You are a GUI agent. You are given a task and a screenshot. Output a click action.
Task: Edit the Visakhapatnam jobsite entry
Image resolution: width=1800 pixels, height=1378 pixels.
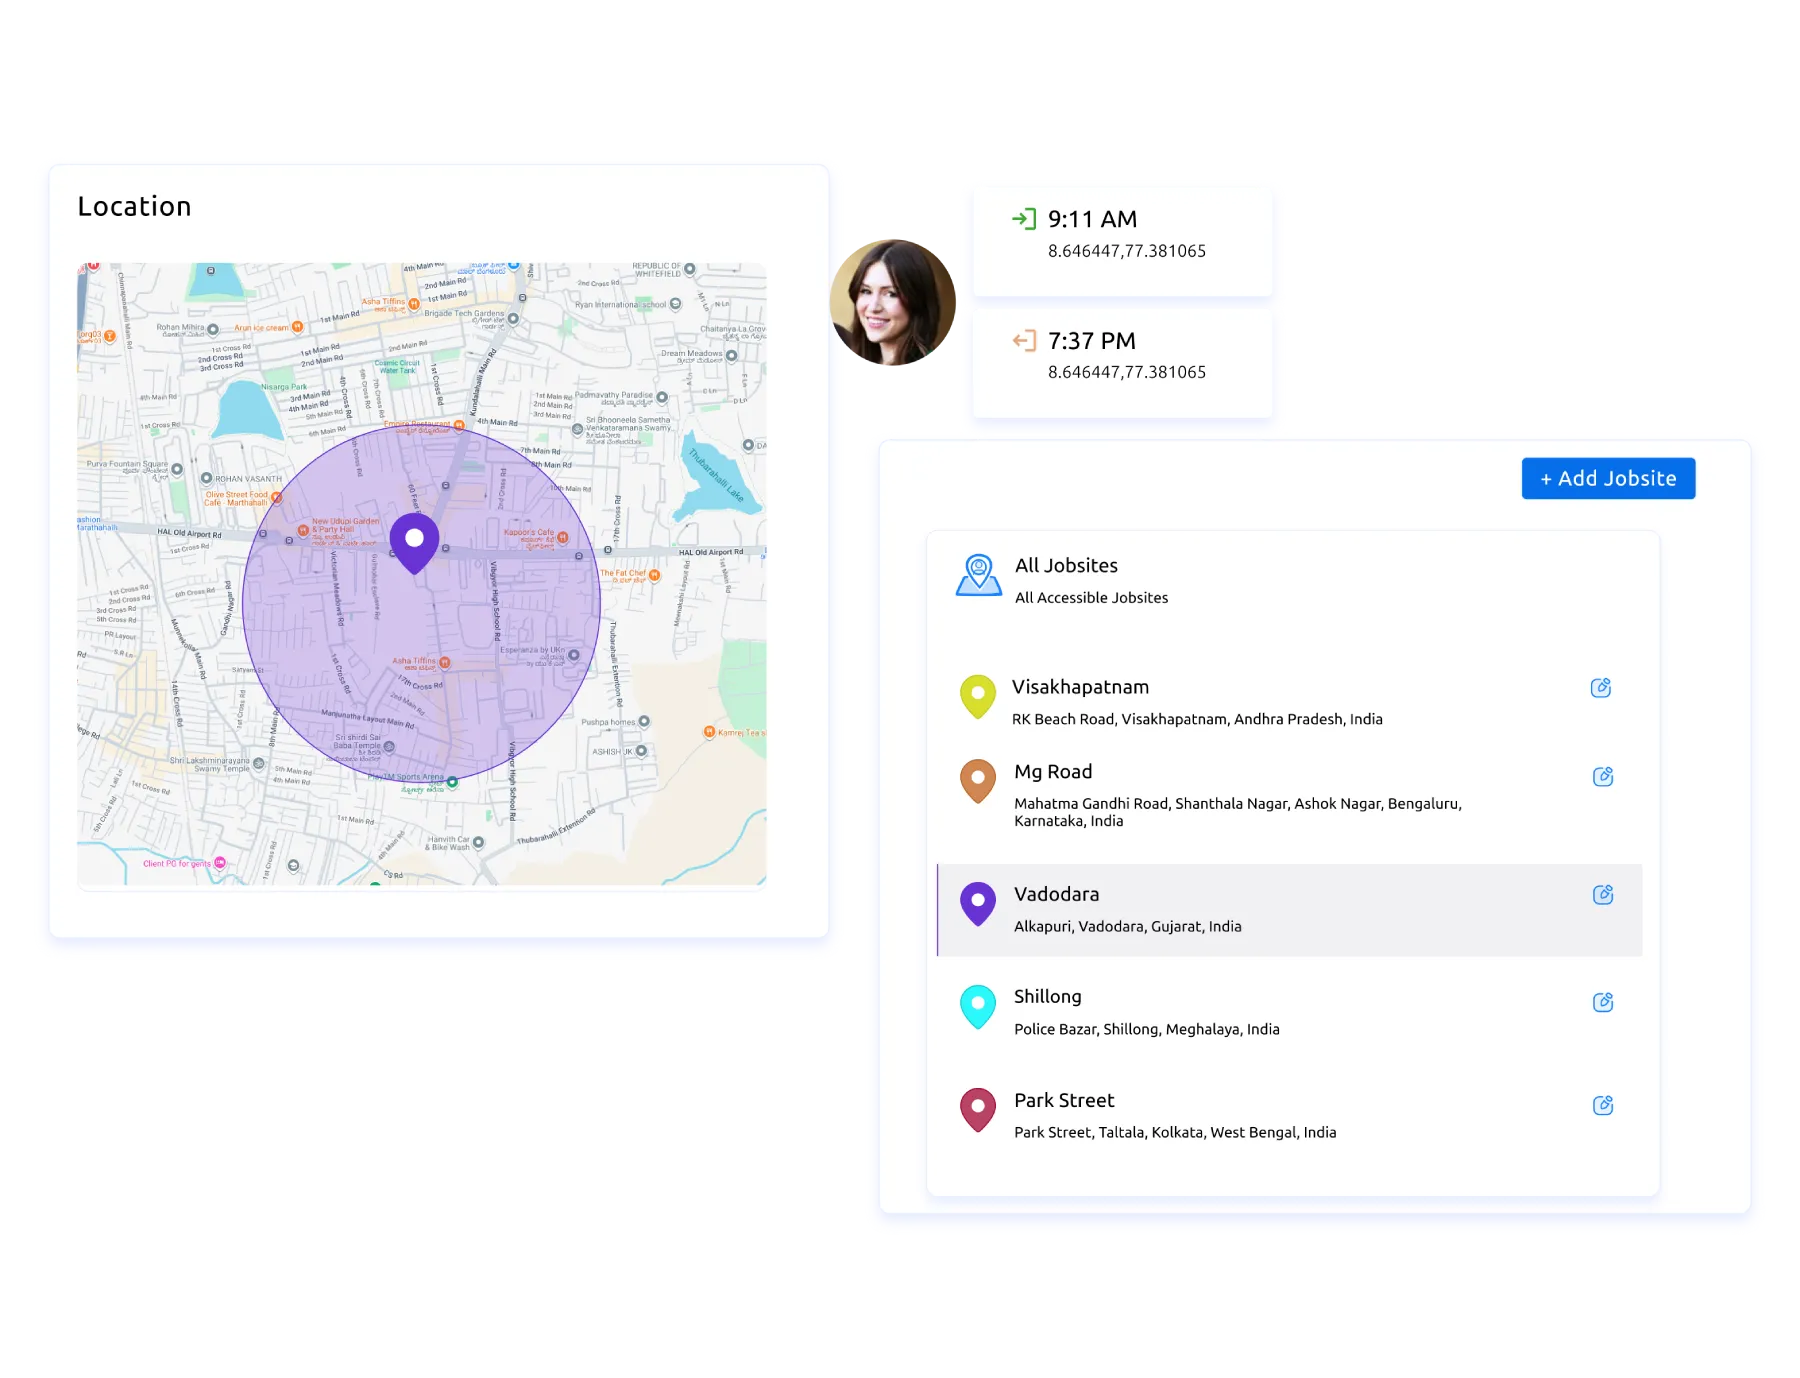click(x=1603, y=687)
